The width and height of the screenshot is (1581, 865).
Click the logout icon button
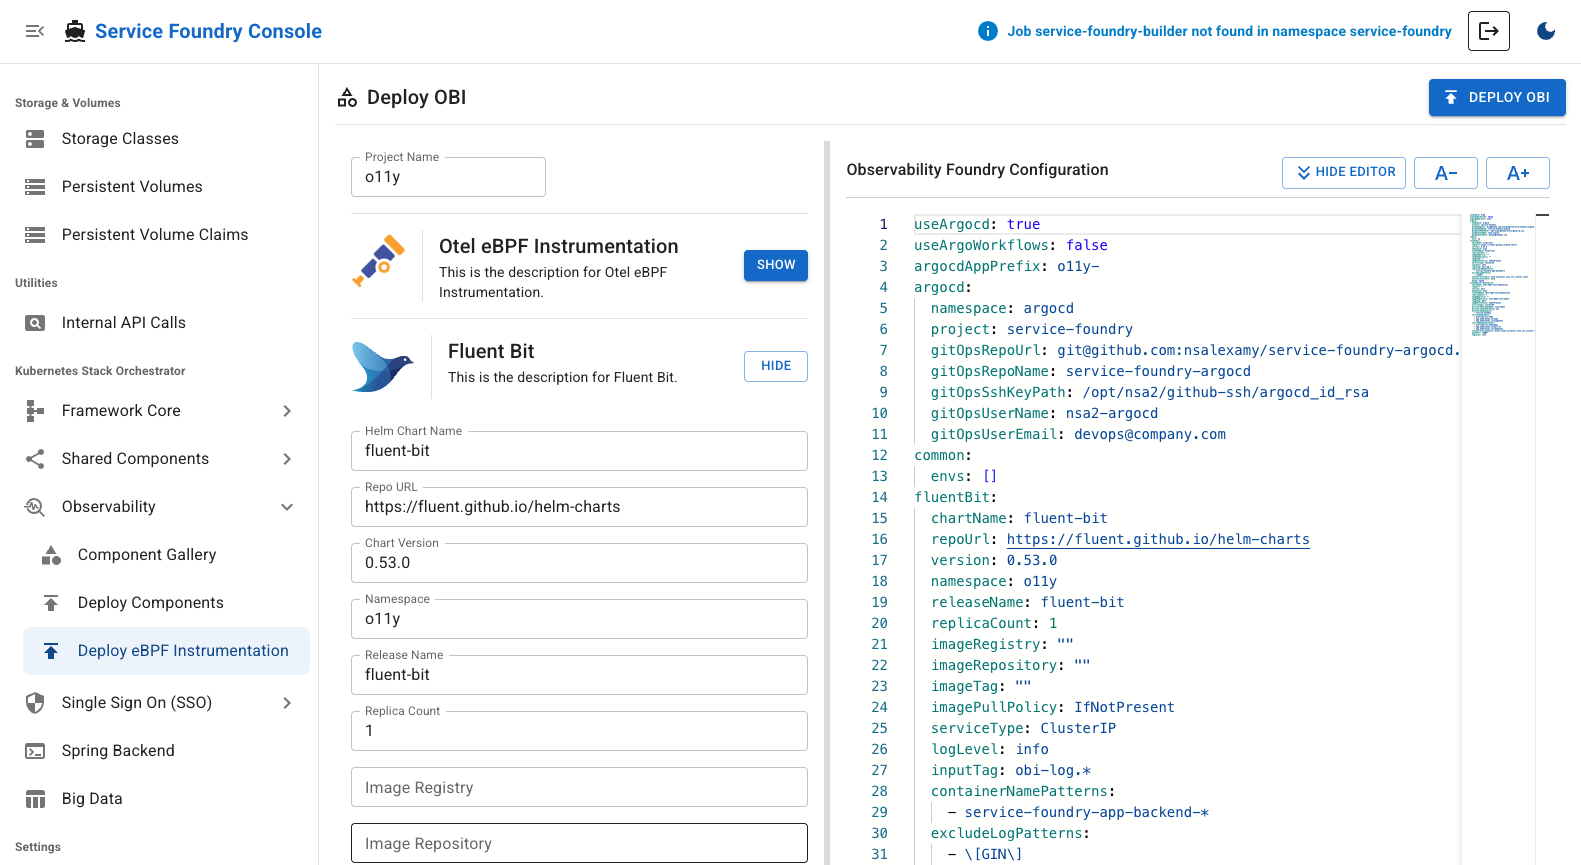1489,31
